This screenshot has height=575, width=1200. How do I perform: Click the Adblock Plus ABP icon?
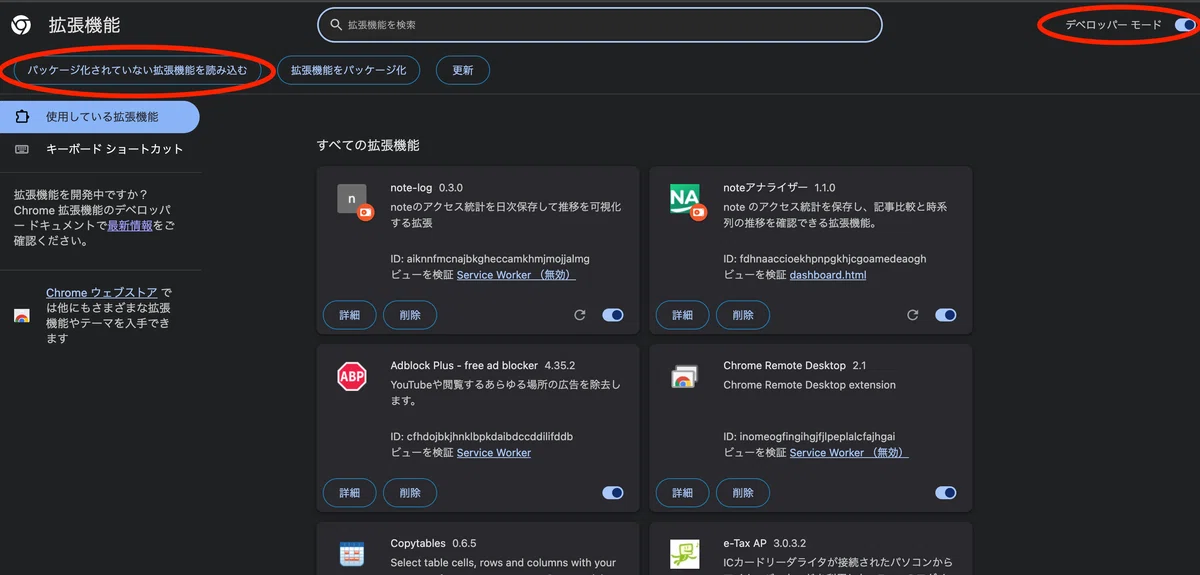point(352,377)
